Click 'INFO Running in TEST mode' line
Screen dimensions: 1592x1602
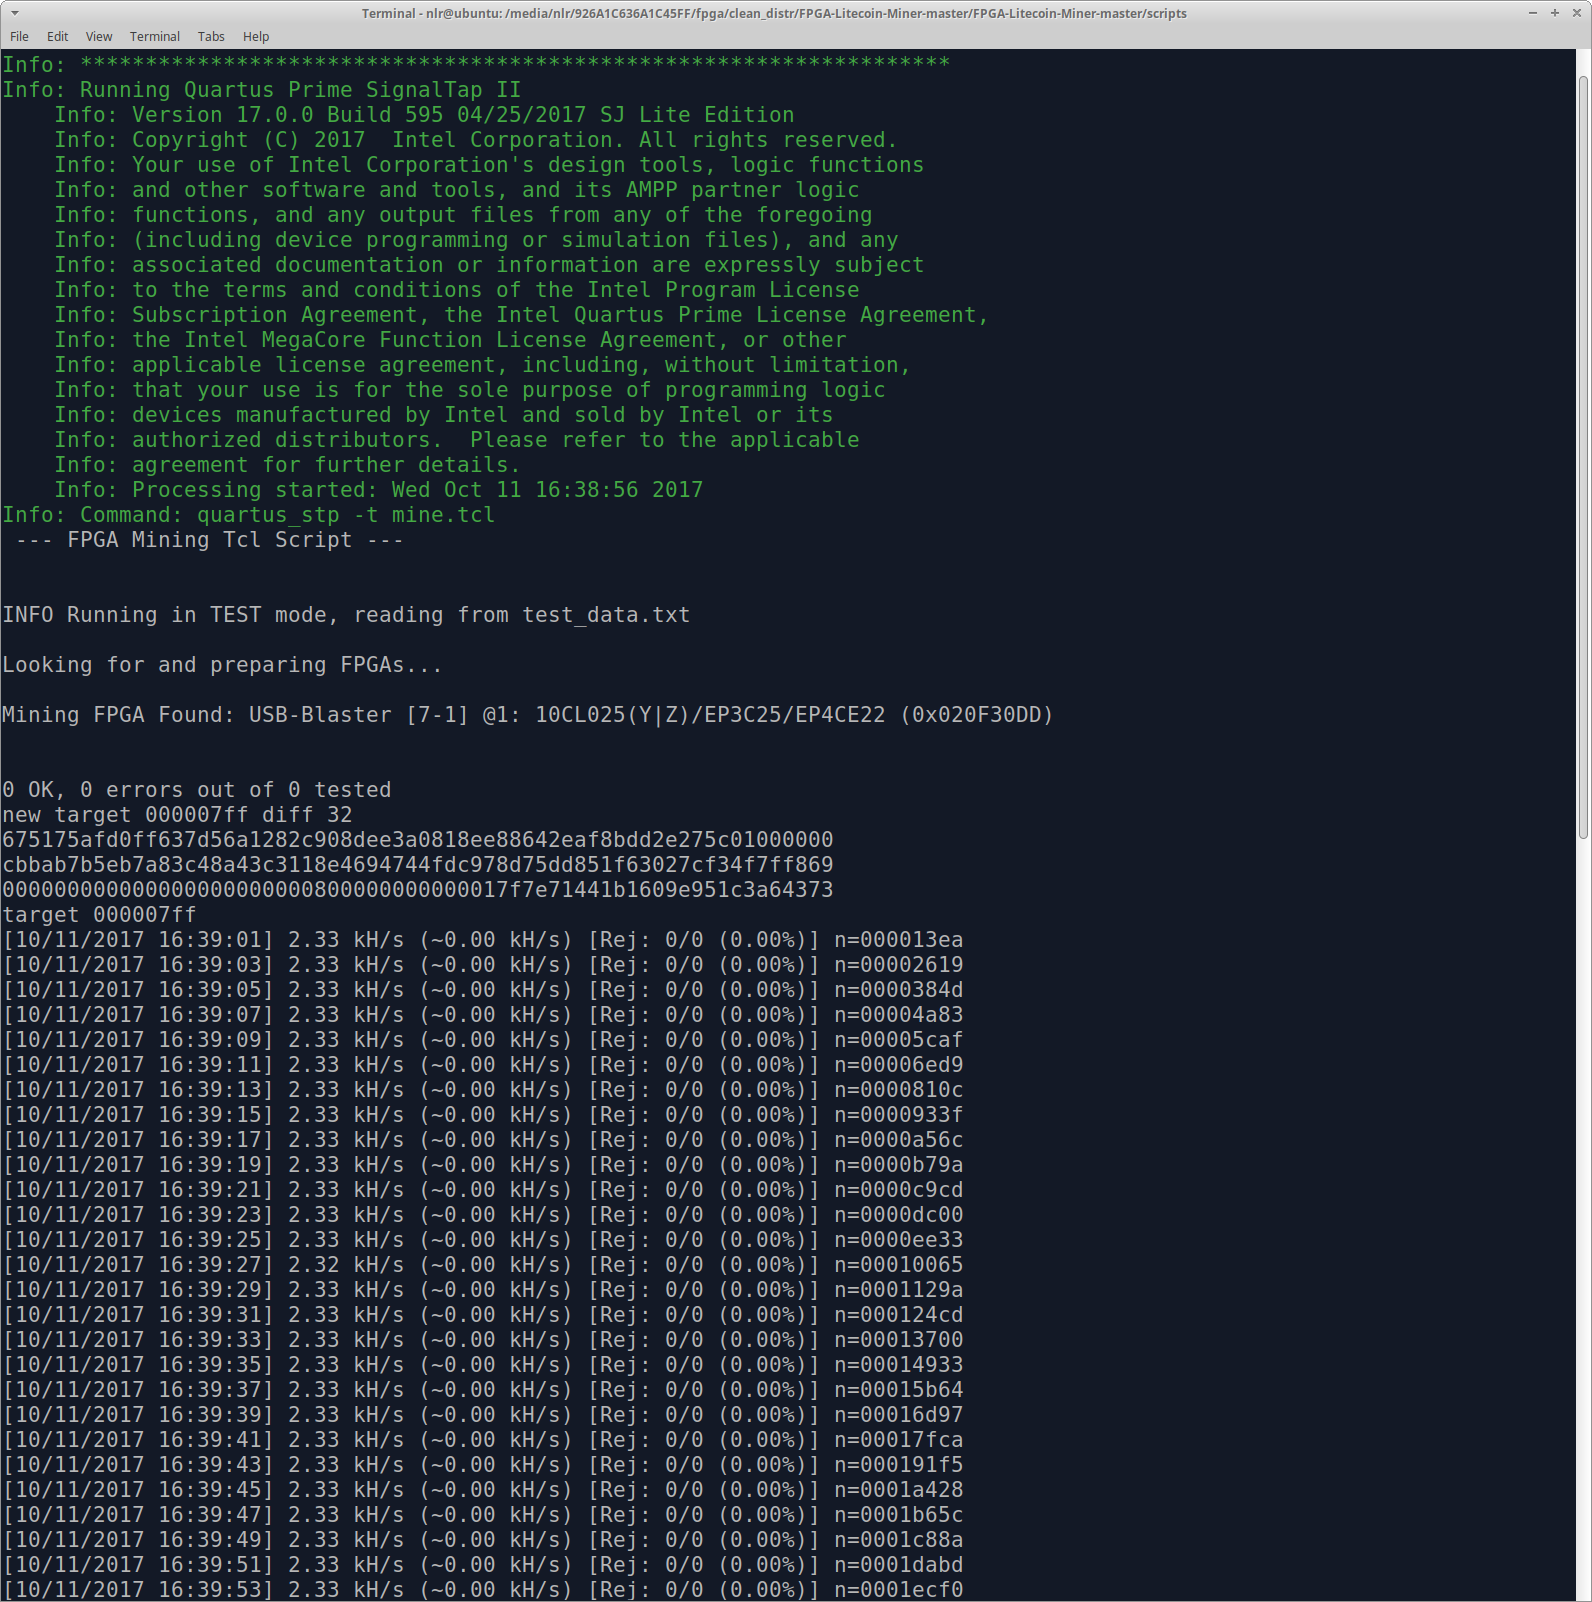[346, 615]
